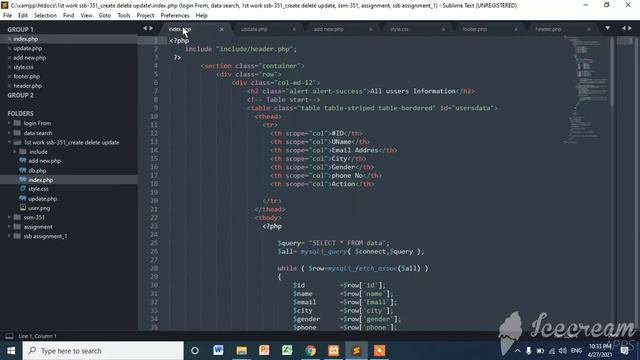This screenshot has height=360, width=640.
Task: Expand the ssb assignment_1 folder arrow
Action: [x=9, y=236]
